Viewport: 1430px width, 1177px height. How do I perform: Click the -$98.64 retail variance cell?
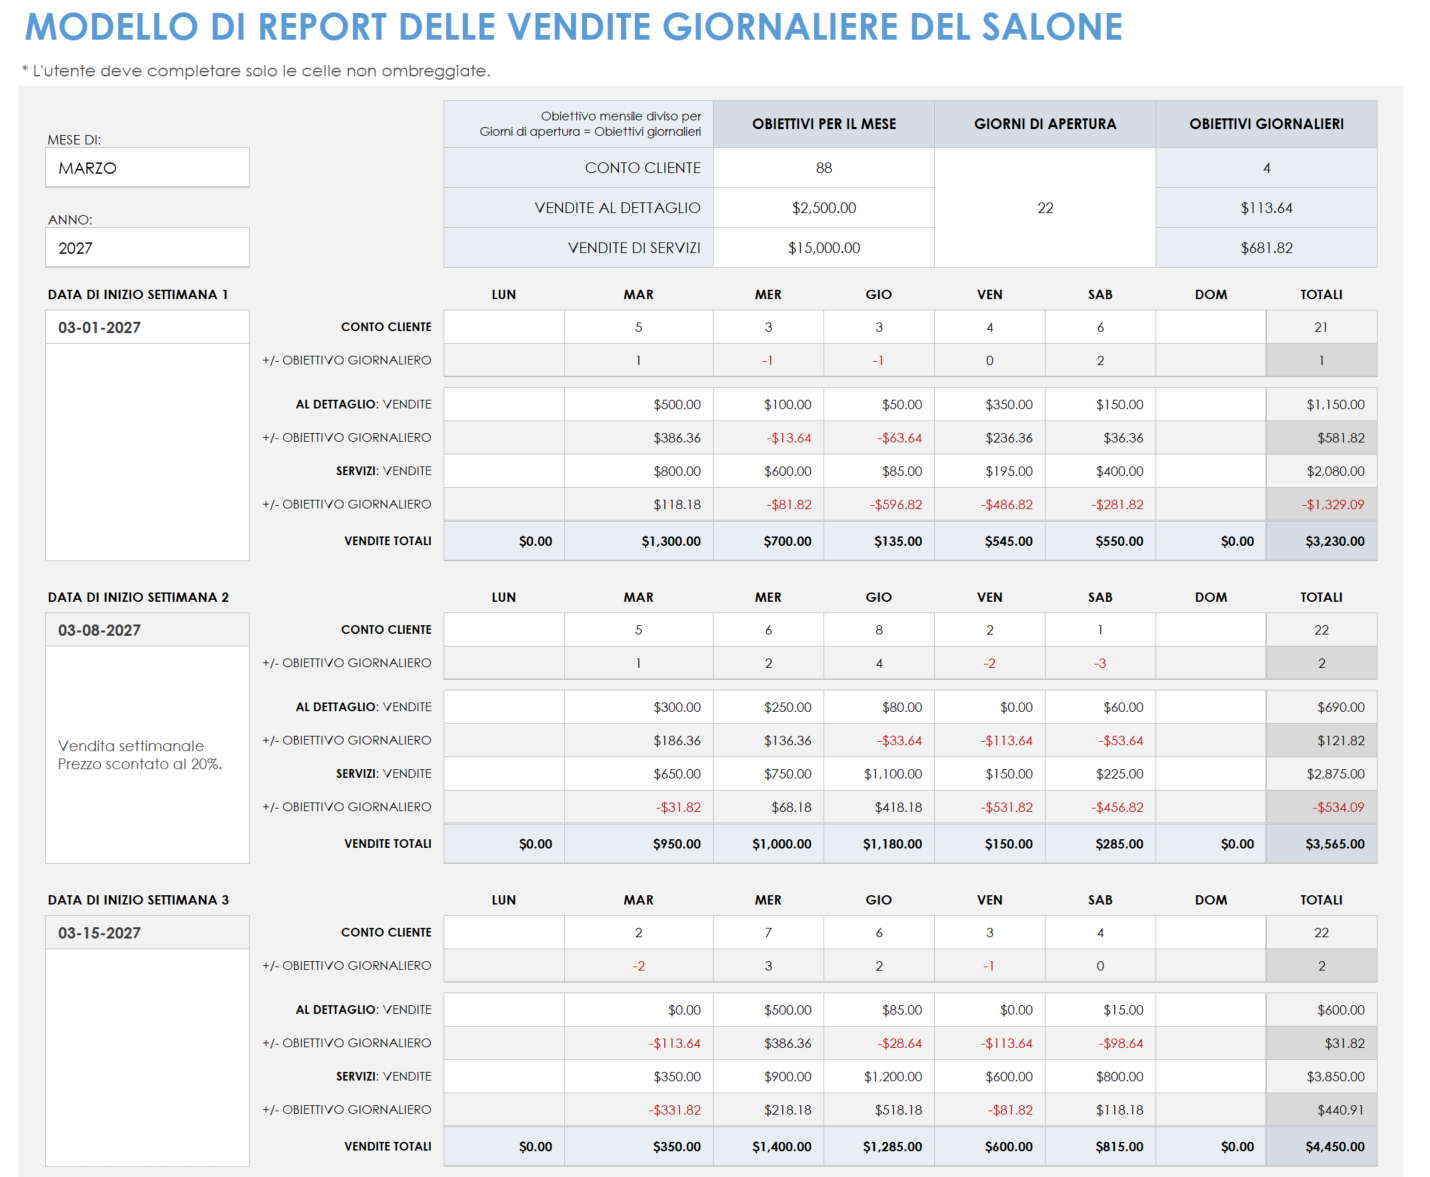pos(1100,1043)
